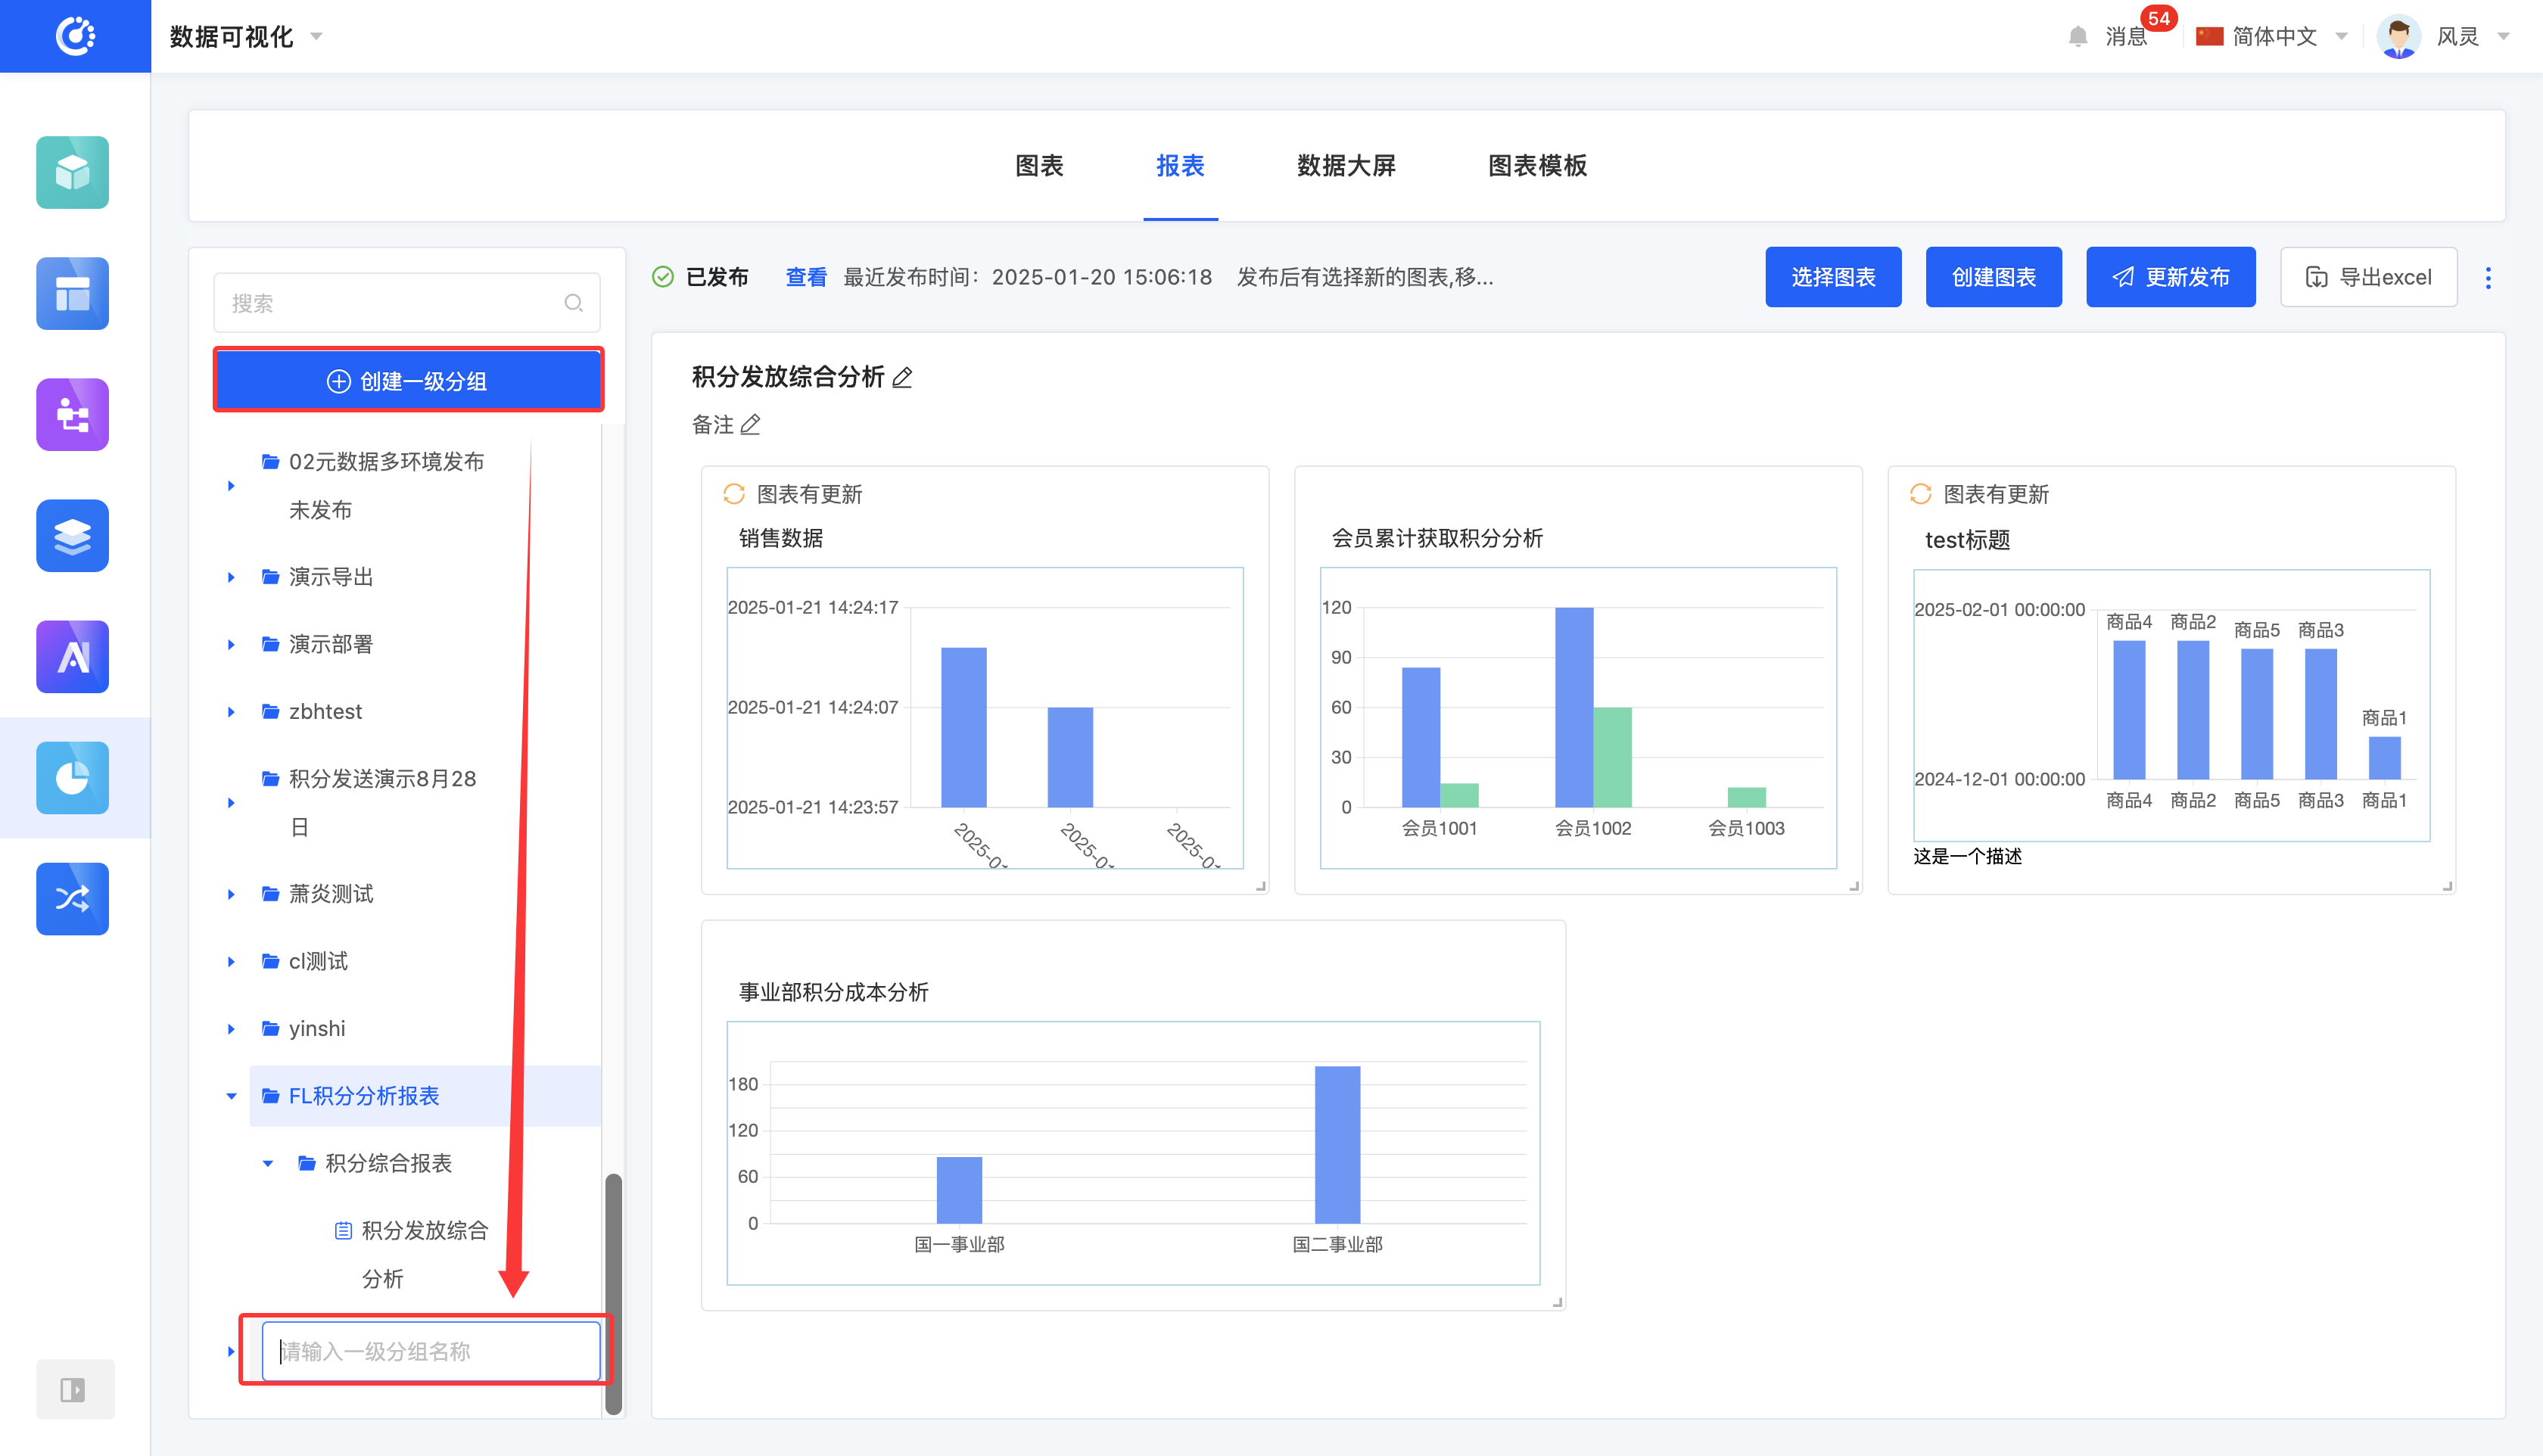
Task: Open the AI module sidebar icon
Action: (x=72, y=656)
